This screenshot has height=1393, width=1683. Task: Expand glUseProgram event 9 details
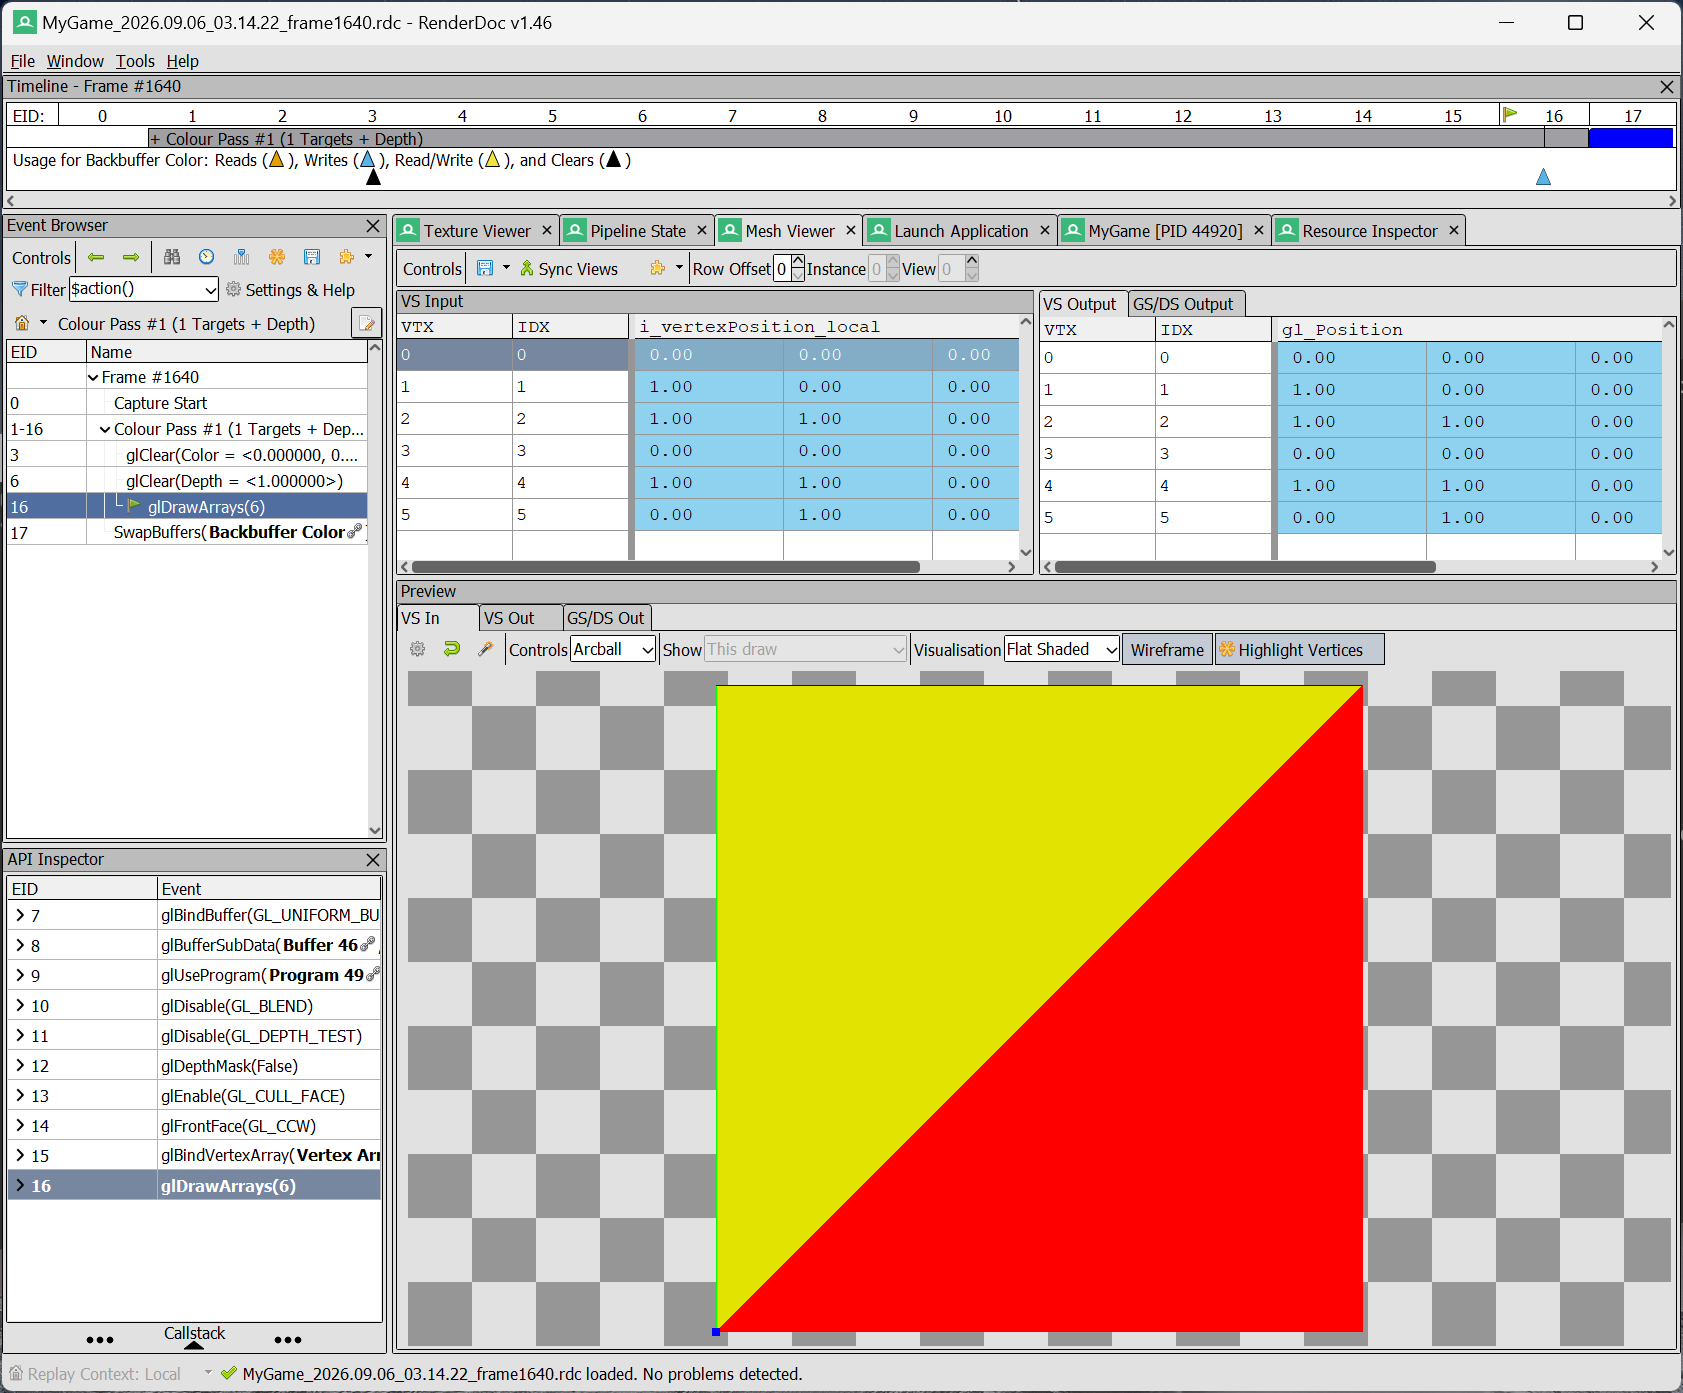[x=20, y=975]
